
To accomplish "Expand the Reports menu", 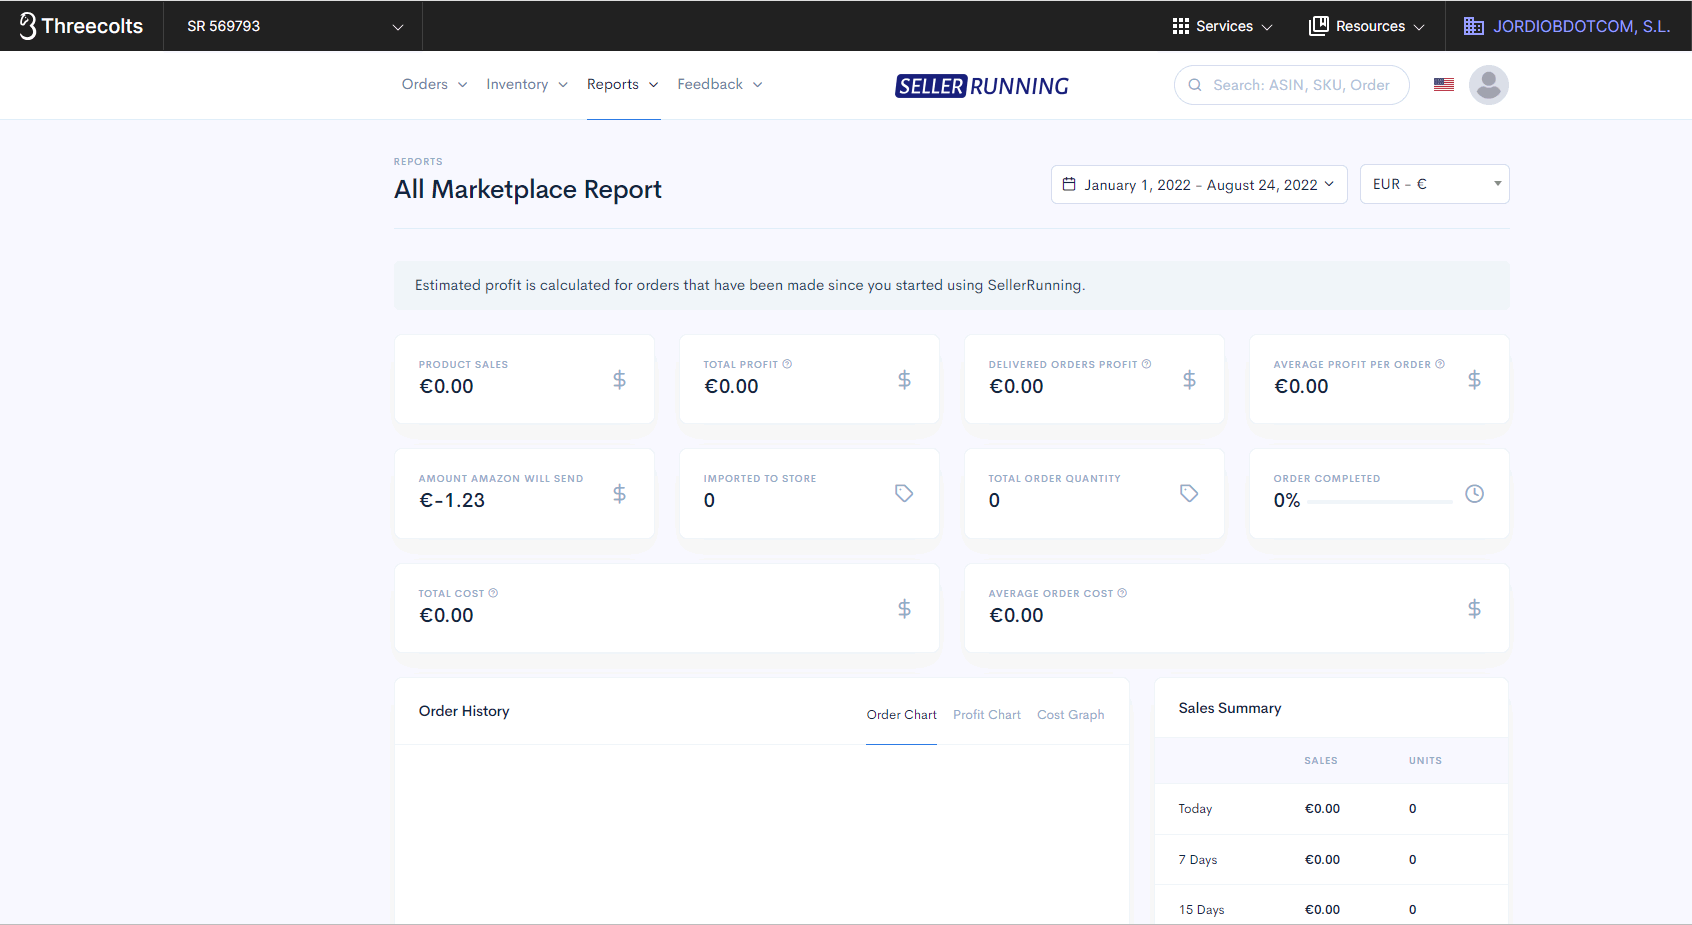I will click(623, 85).
